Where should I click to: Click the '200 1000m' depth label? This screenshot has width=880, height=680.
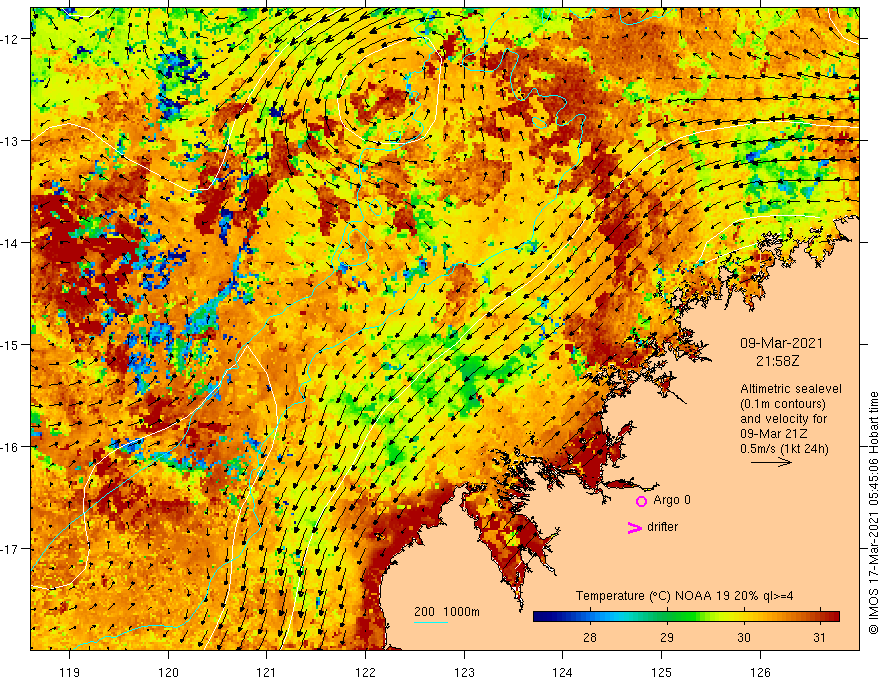447,612
